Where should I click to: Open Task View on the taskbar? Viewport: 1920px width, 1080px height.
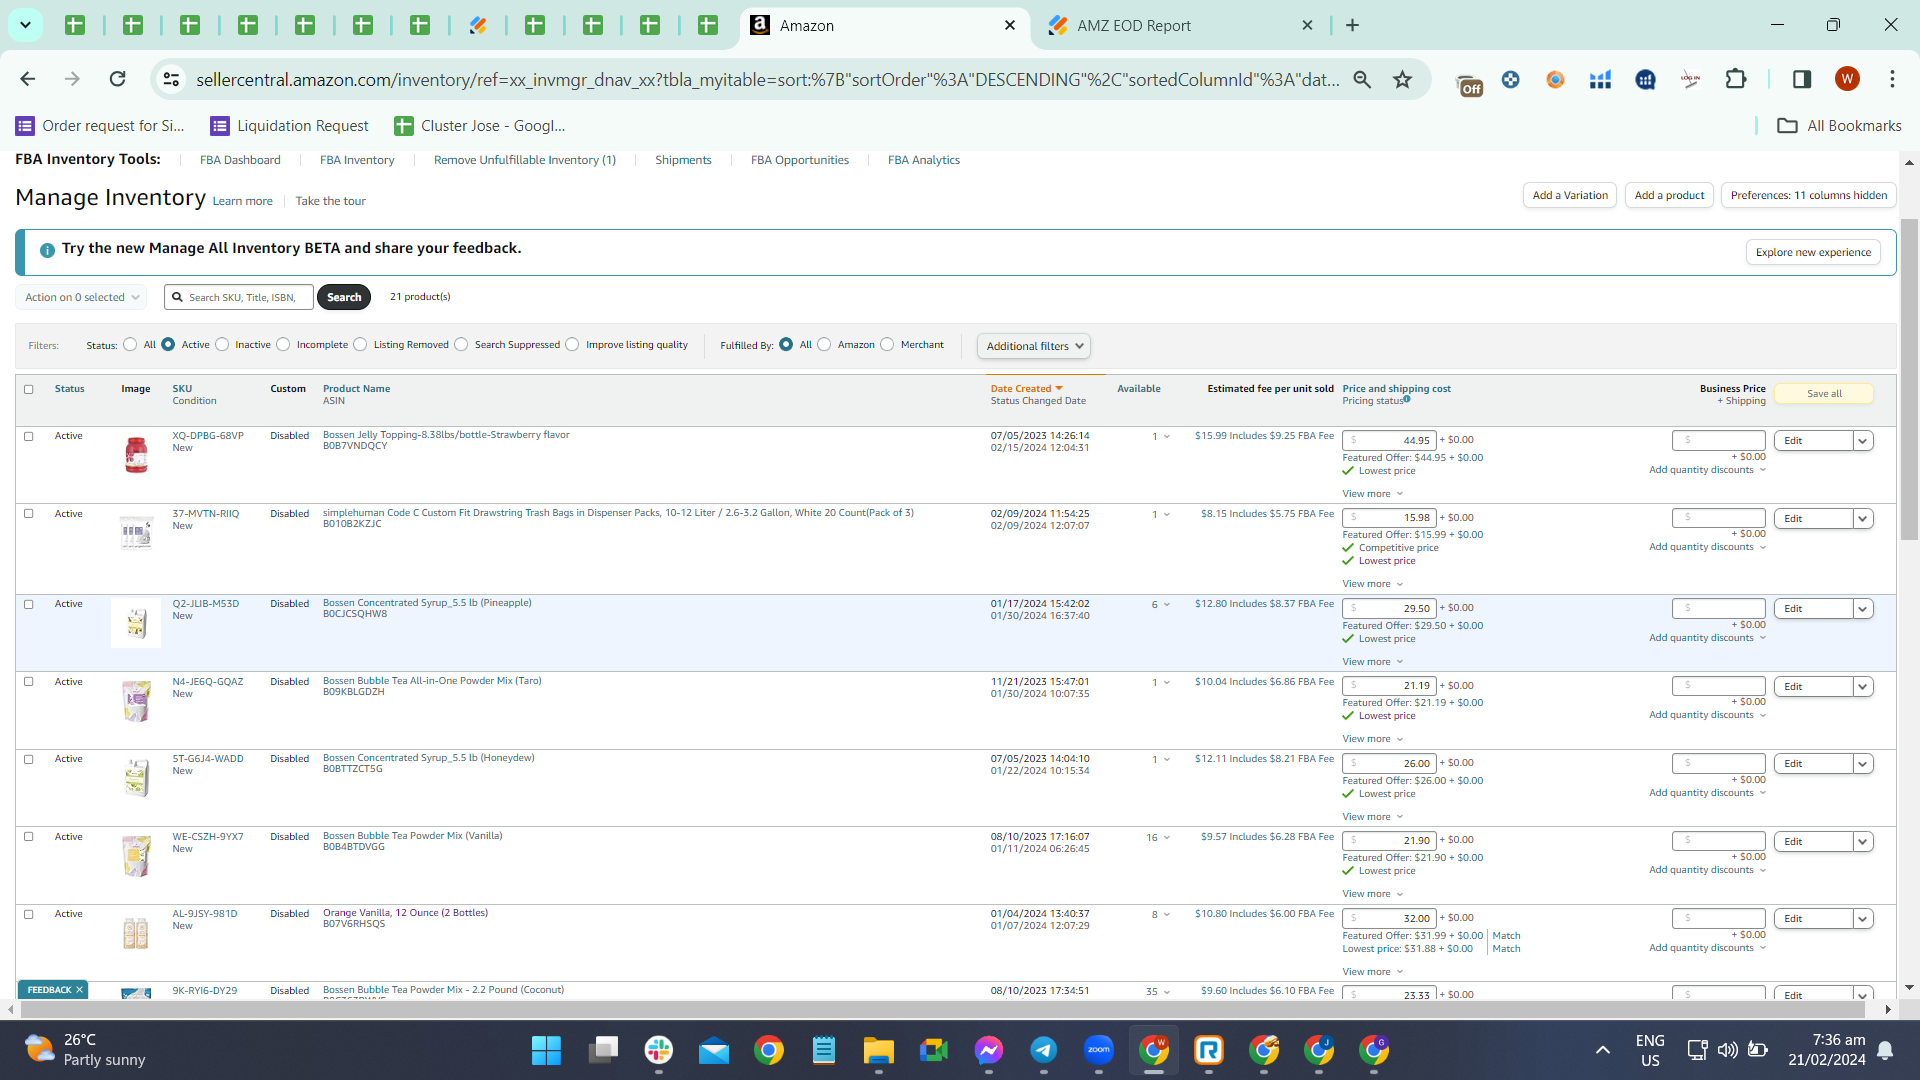603,1050
